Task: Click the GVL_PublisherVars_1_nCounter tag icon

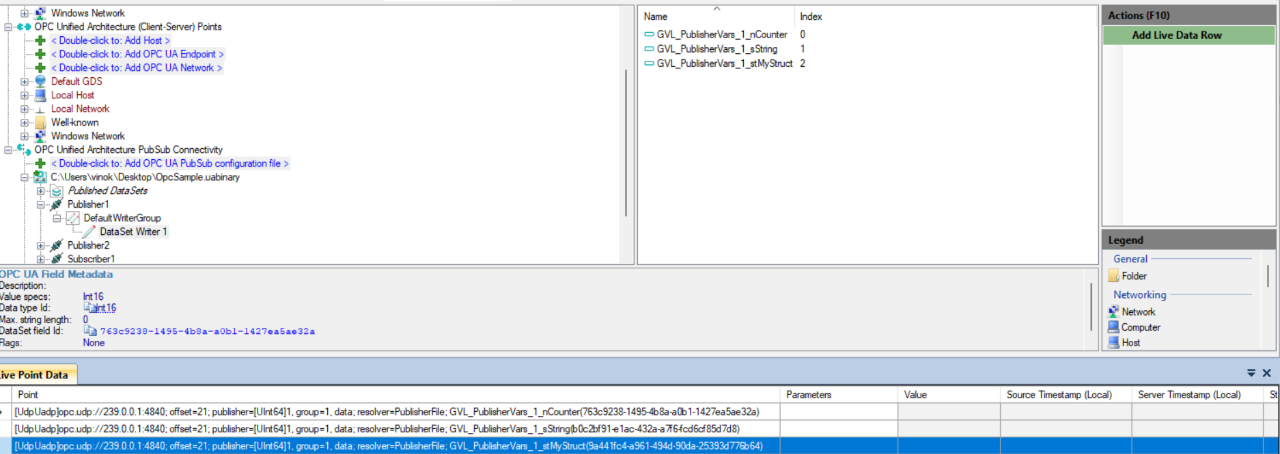Action: point(649,35)
